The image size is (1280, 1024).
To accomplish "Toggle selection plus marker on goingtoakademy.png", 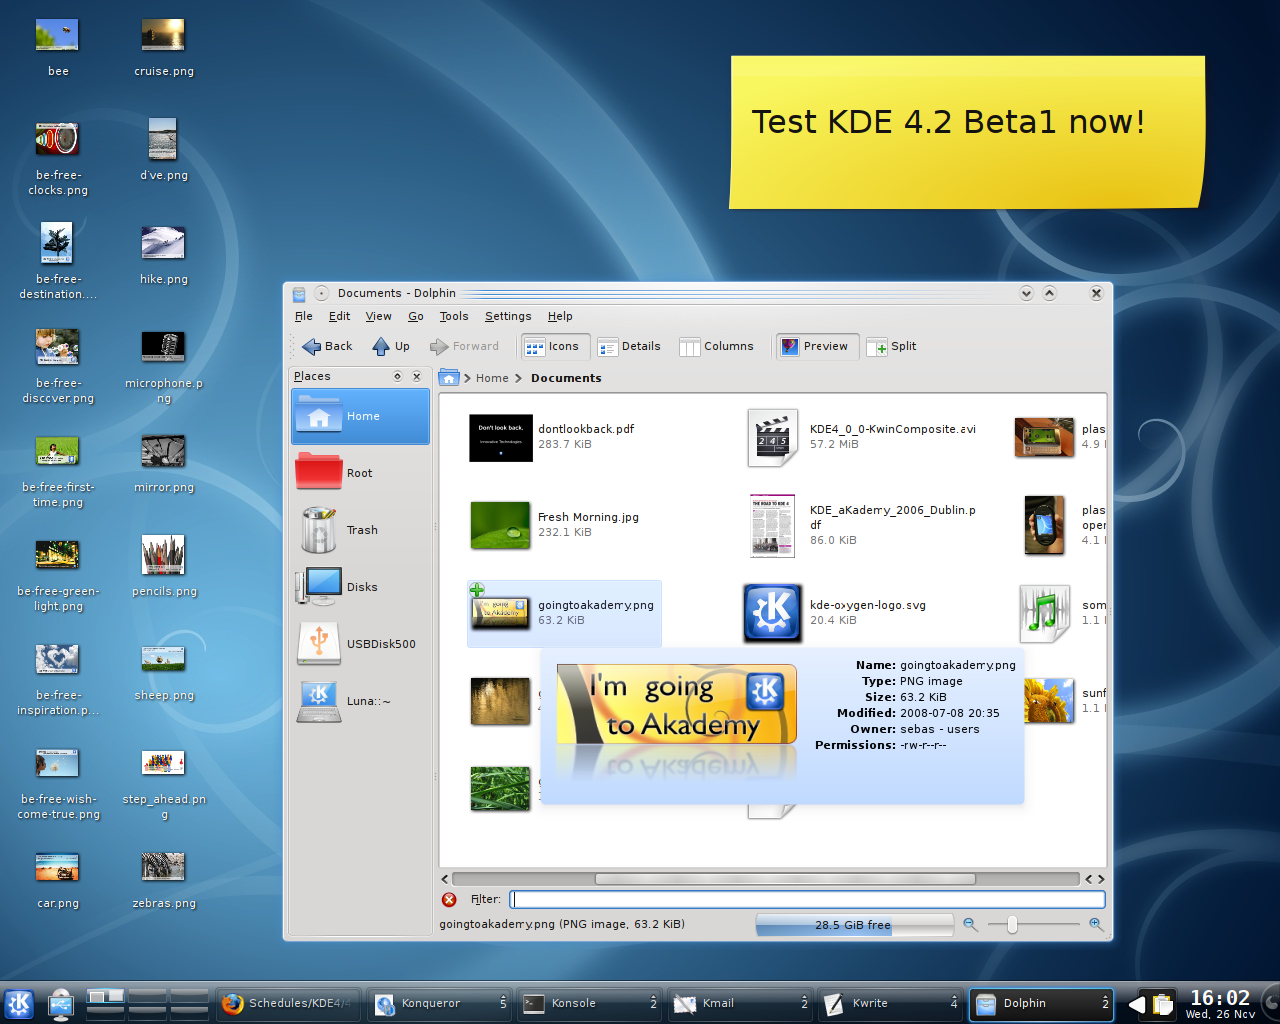I will tap(477, 590).
